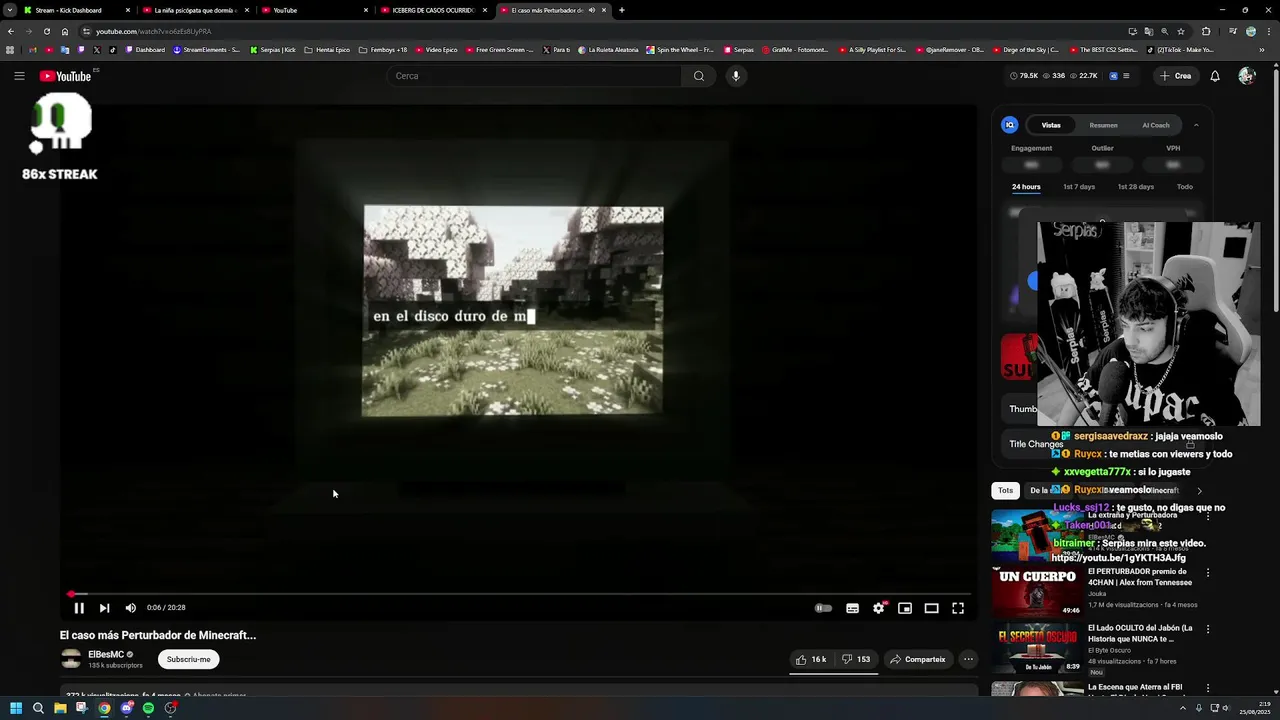Select the 1st 7 days range
Screen dimensions: 1280x720
(1079, 187)
